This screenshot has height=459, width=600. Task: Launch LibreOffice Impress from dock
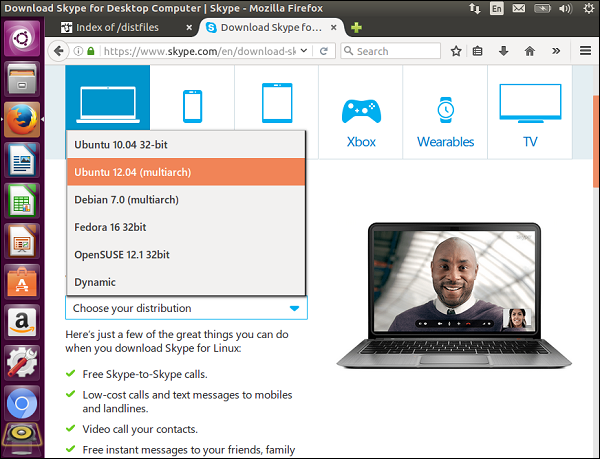coord(22,241)
